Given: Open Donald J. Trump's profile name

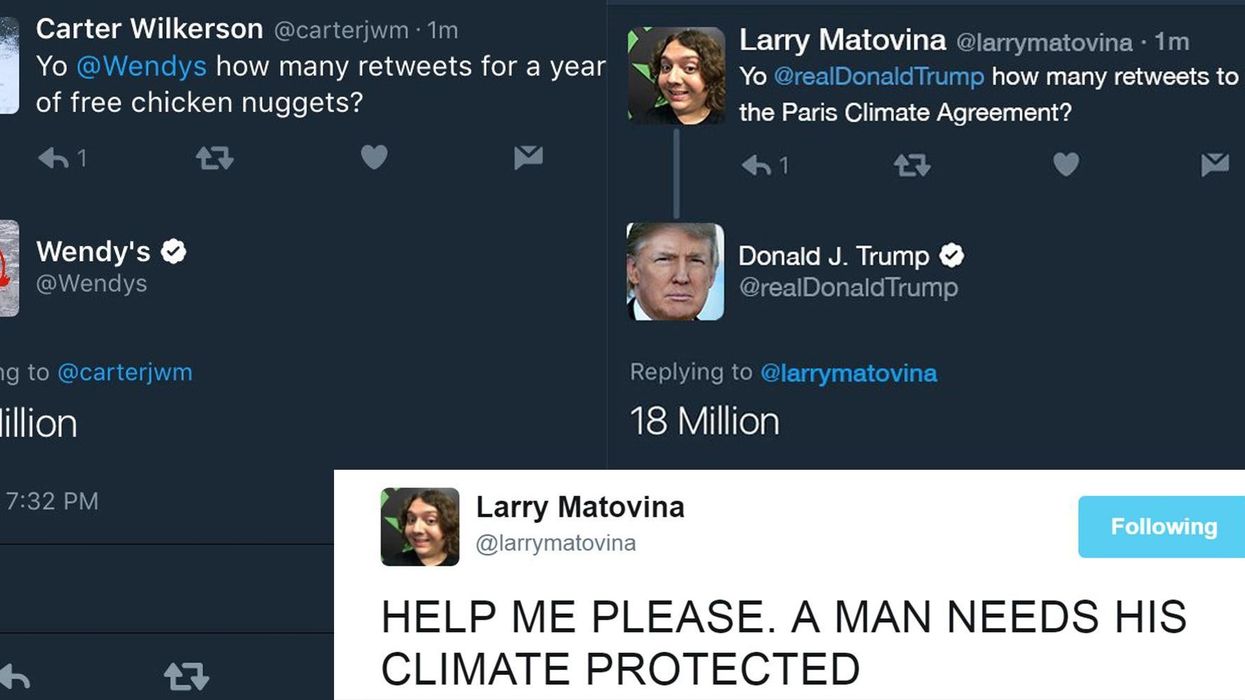Looking at the screenshot, I should 834,256.
